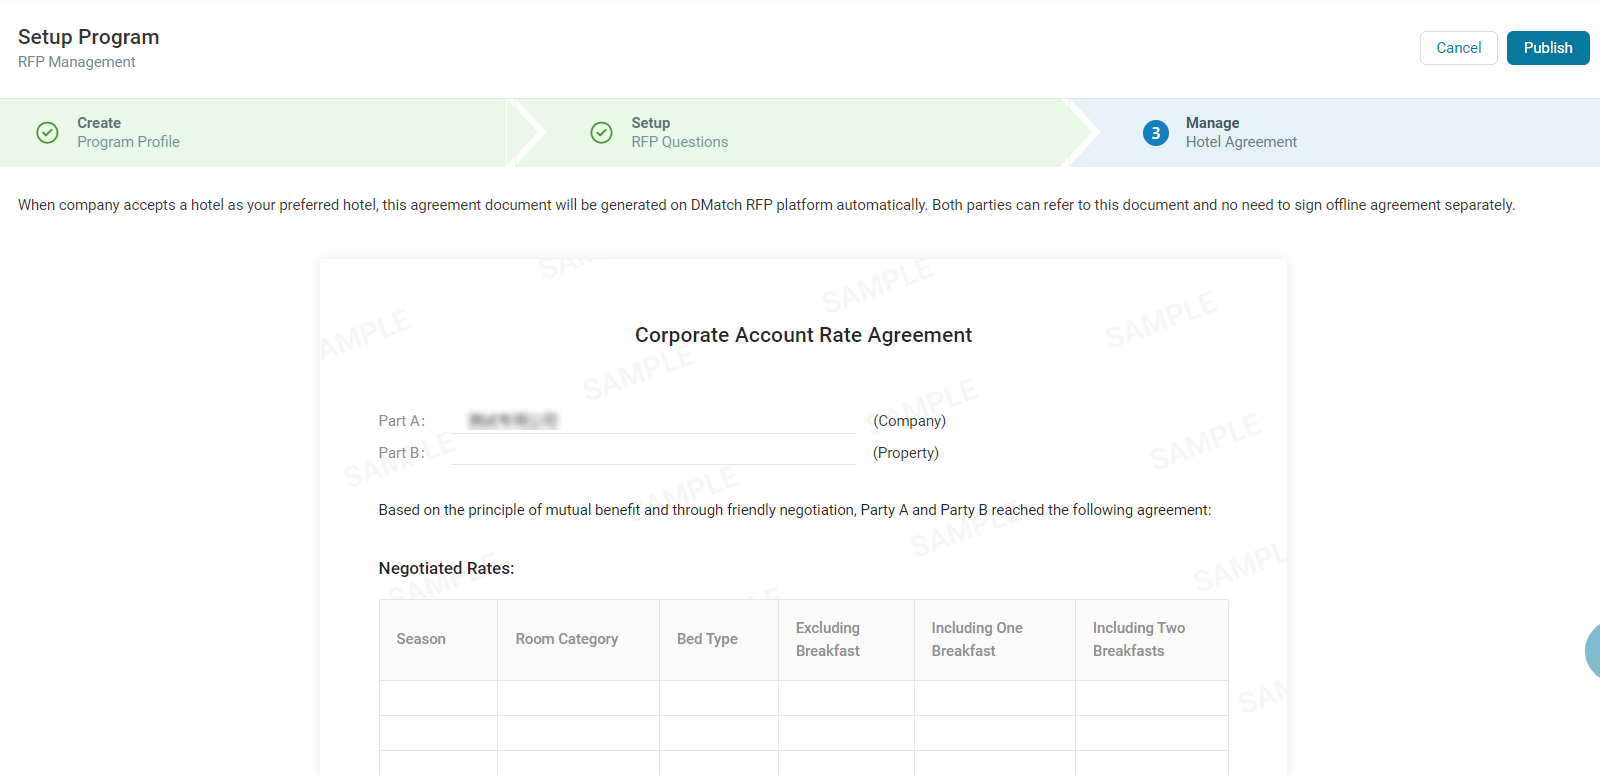This screenshot has height=775, width=1600.
Task: Click the Create step checkmark icon
Action: point(47,132)
